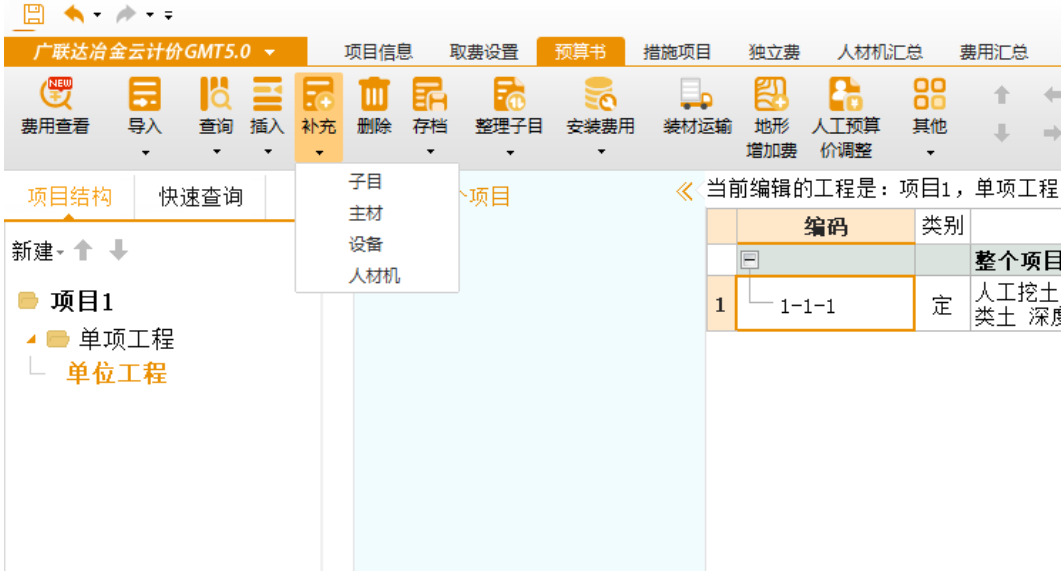The width and height of the screenshot is (1063, 573).
Task: Select the 单位工程 tree item
Action: coord(116,374)
